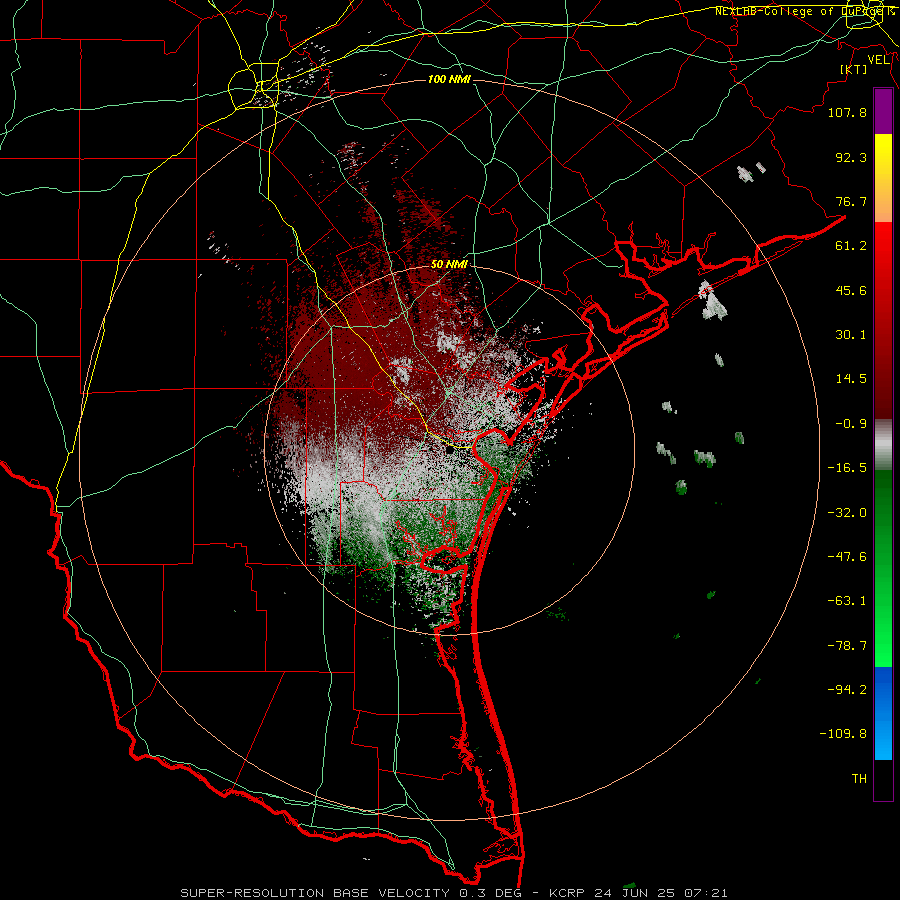Viewport: 900px width, 900px height.
Task: Click the -32.0 velocity scale value
Action: click(847, 513)
